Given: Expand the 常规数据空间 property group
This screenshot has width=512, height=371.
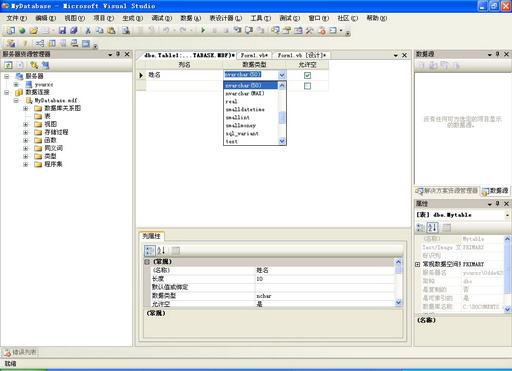Looking at the screenshot, I should (417, 264).
